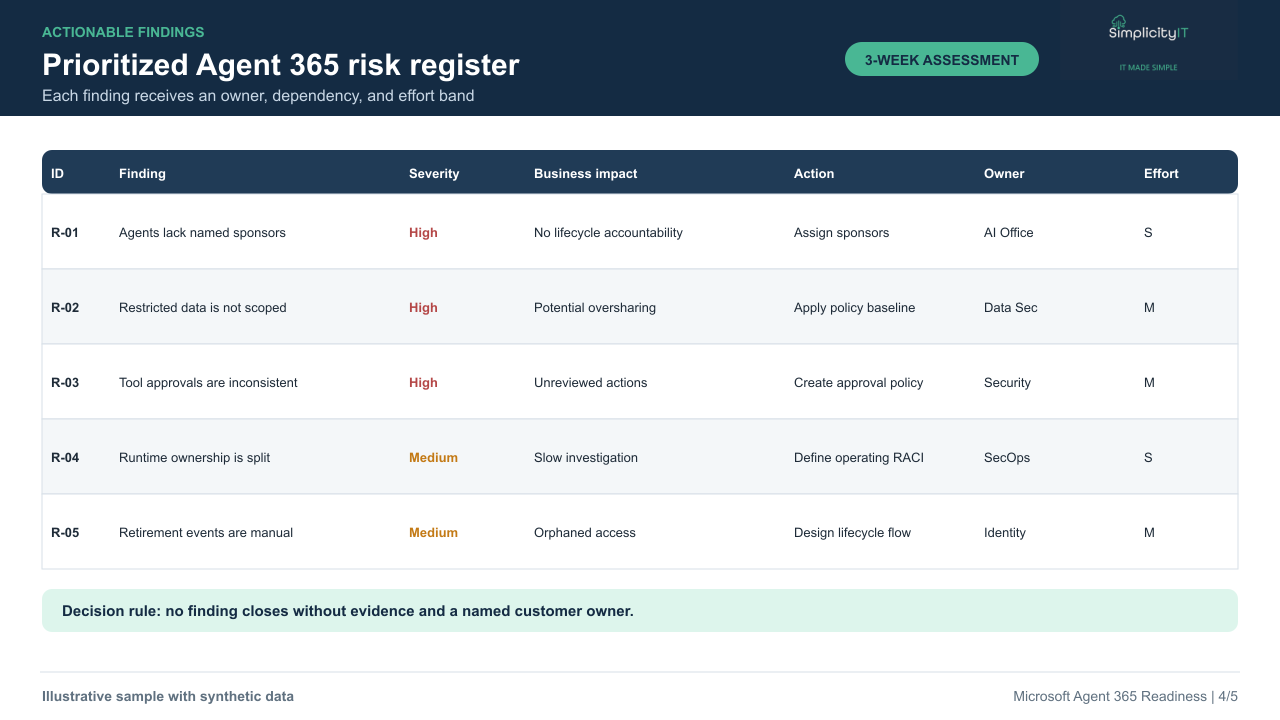Click the High severity in row R-02
This screenshot has height=720, width=1280.
coord(423,307)
